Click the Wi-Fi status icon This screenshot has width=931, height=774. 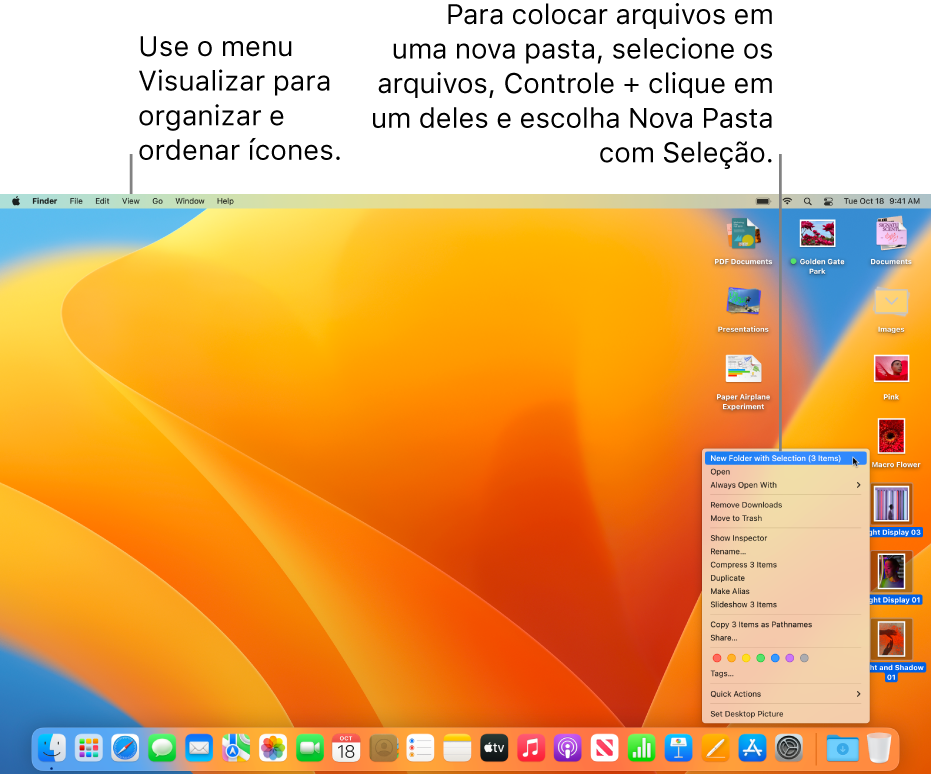[787, 201]
